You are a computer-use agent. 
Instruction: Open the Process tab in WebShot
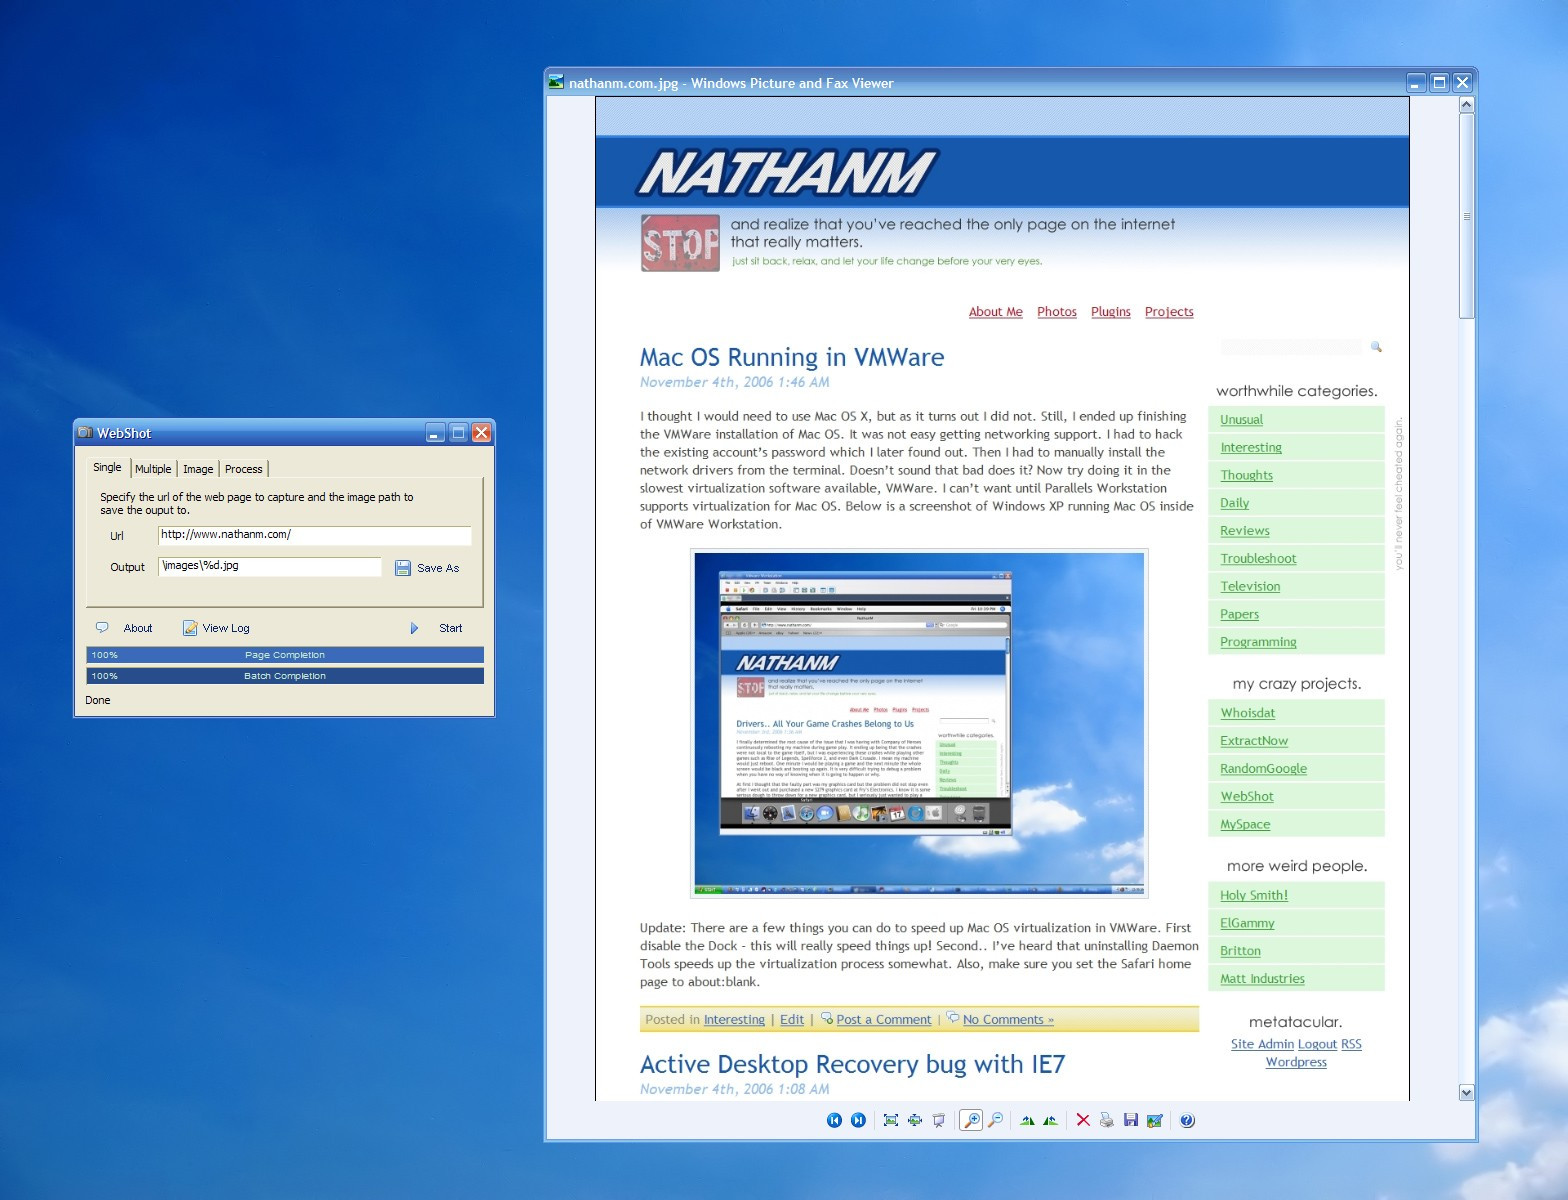pyautogui.click(x=244, y=469)
